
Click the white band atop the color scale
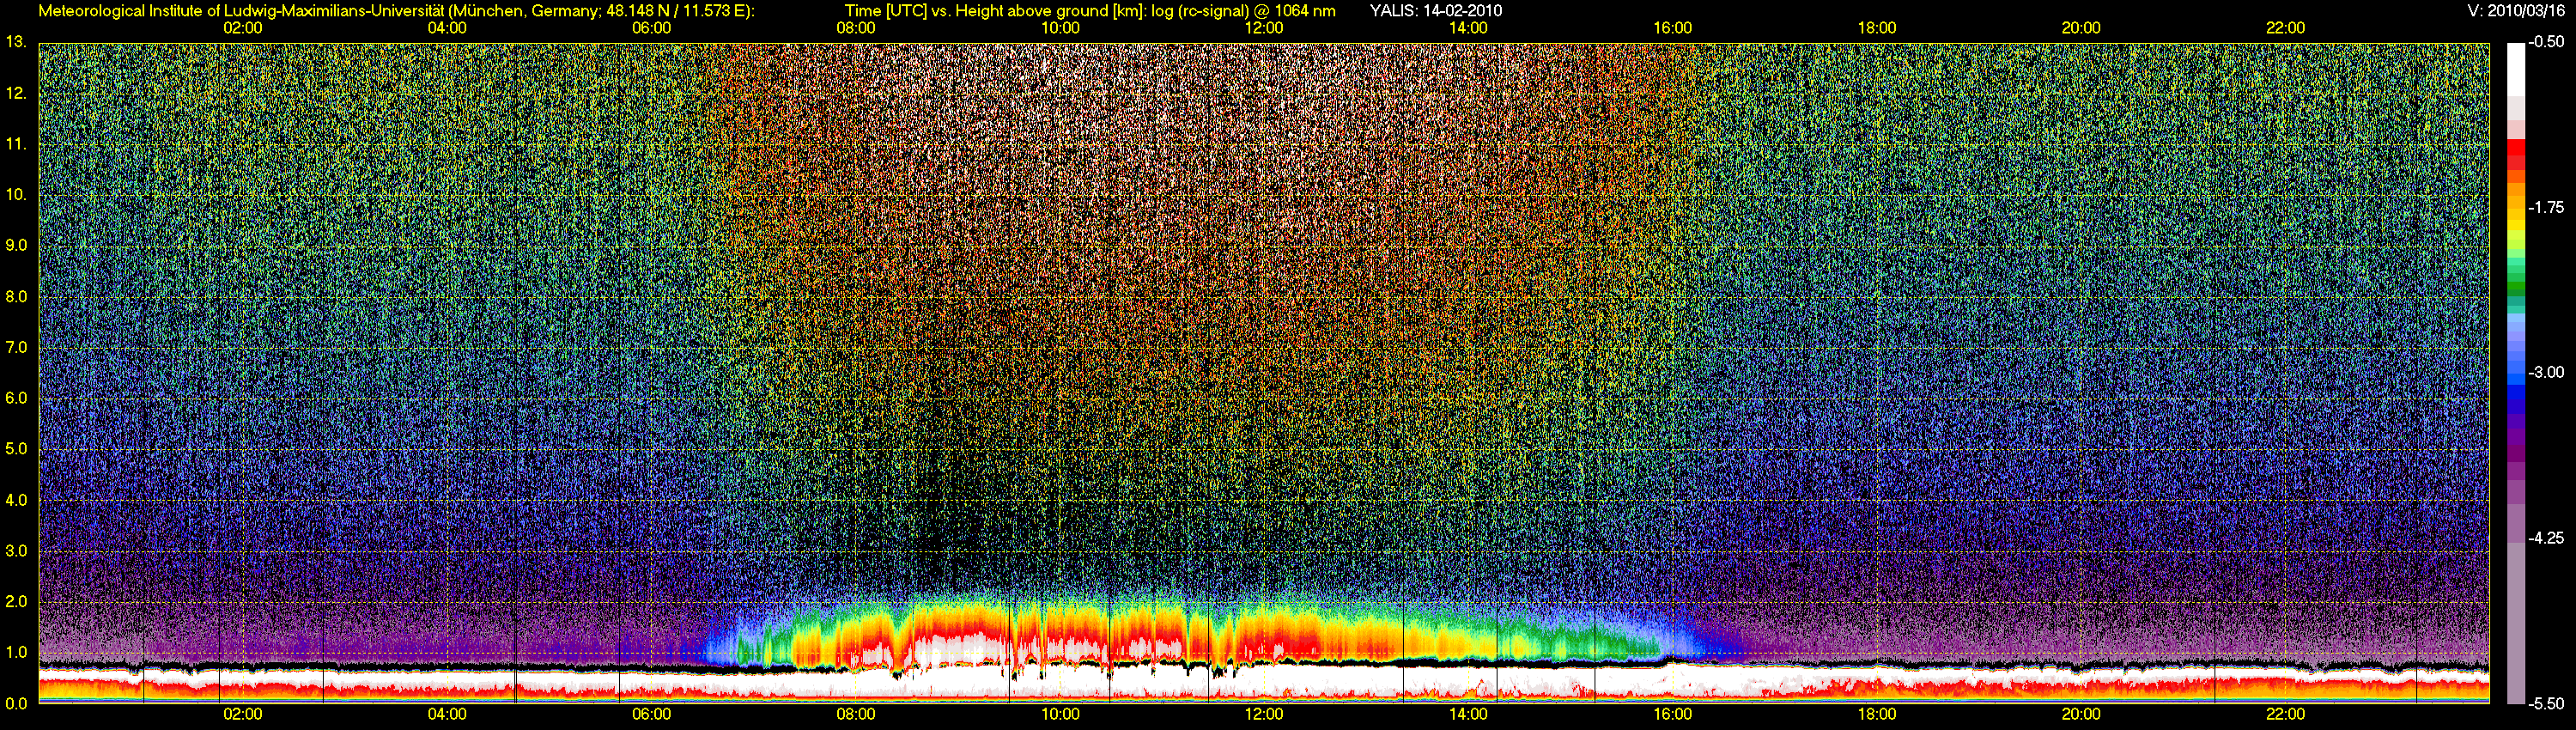[2516, 70]
